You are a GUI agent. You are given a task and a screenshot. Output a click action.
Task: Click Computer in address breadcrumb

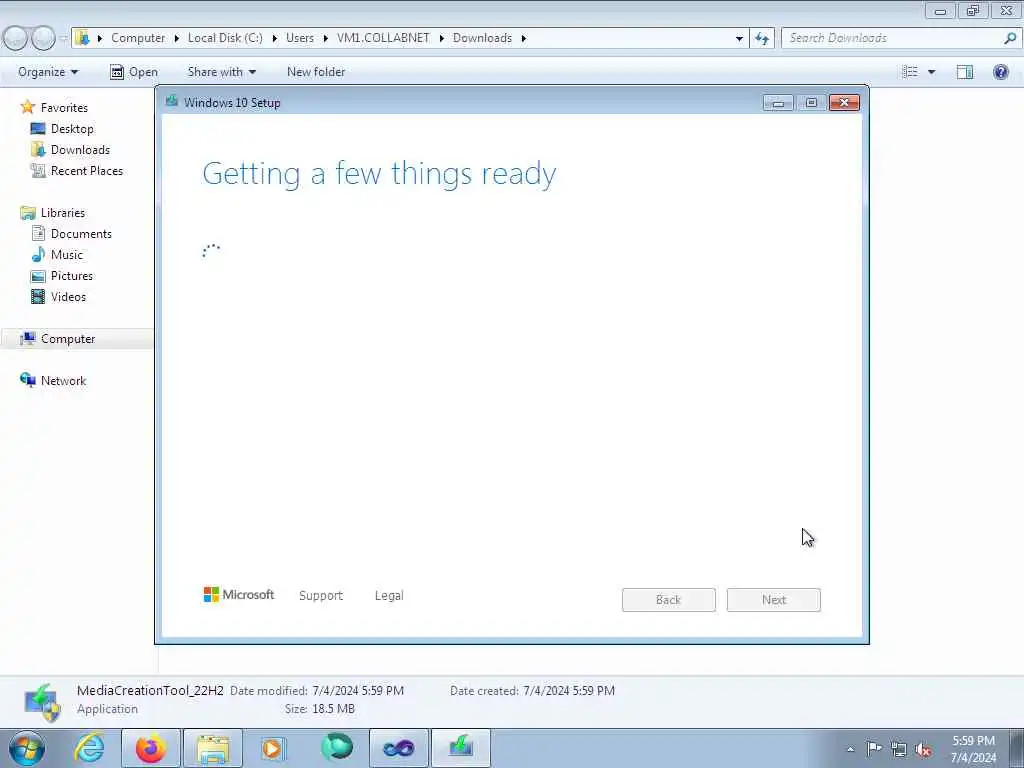[138, 38]
